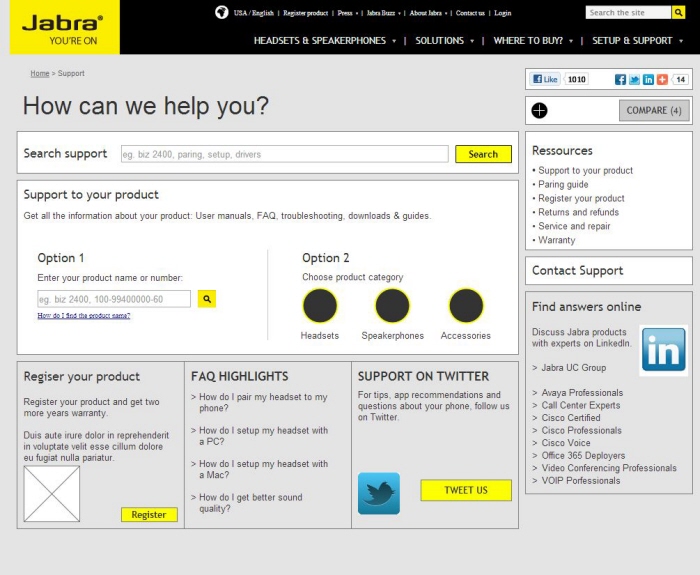
Task: Open 'Support to your product' resource link
Action: [x=585, y=171]
